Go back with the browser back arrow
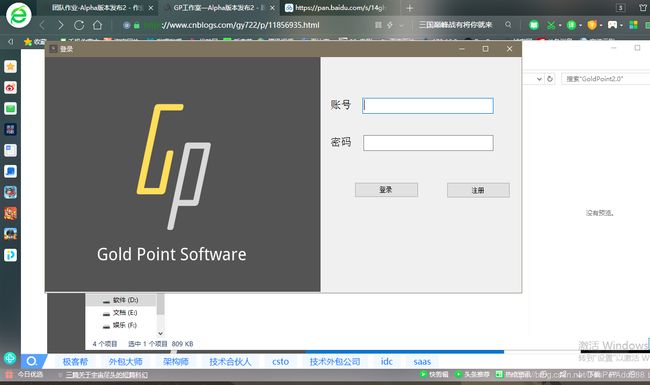 42,25
